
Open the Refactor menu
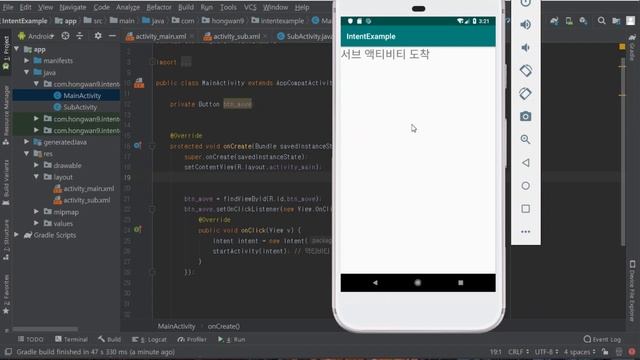[x=159, y=7]
